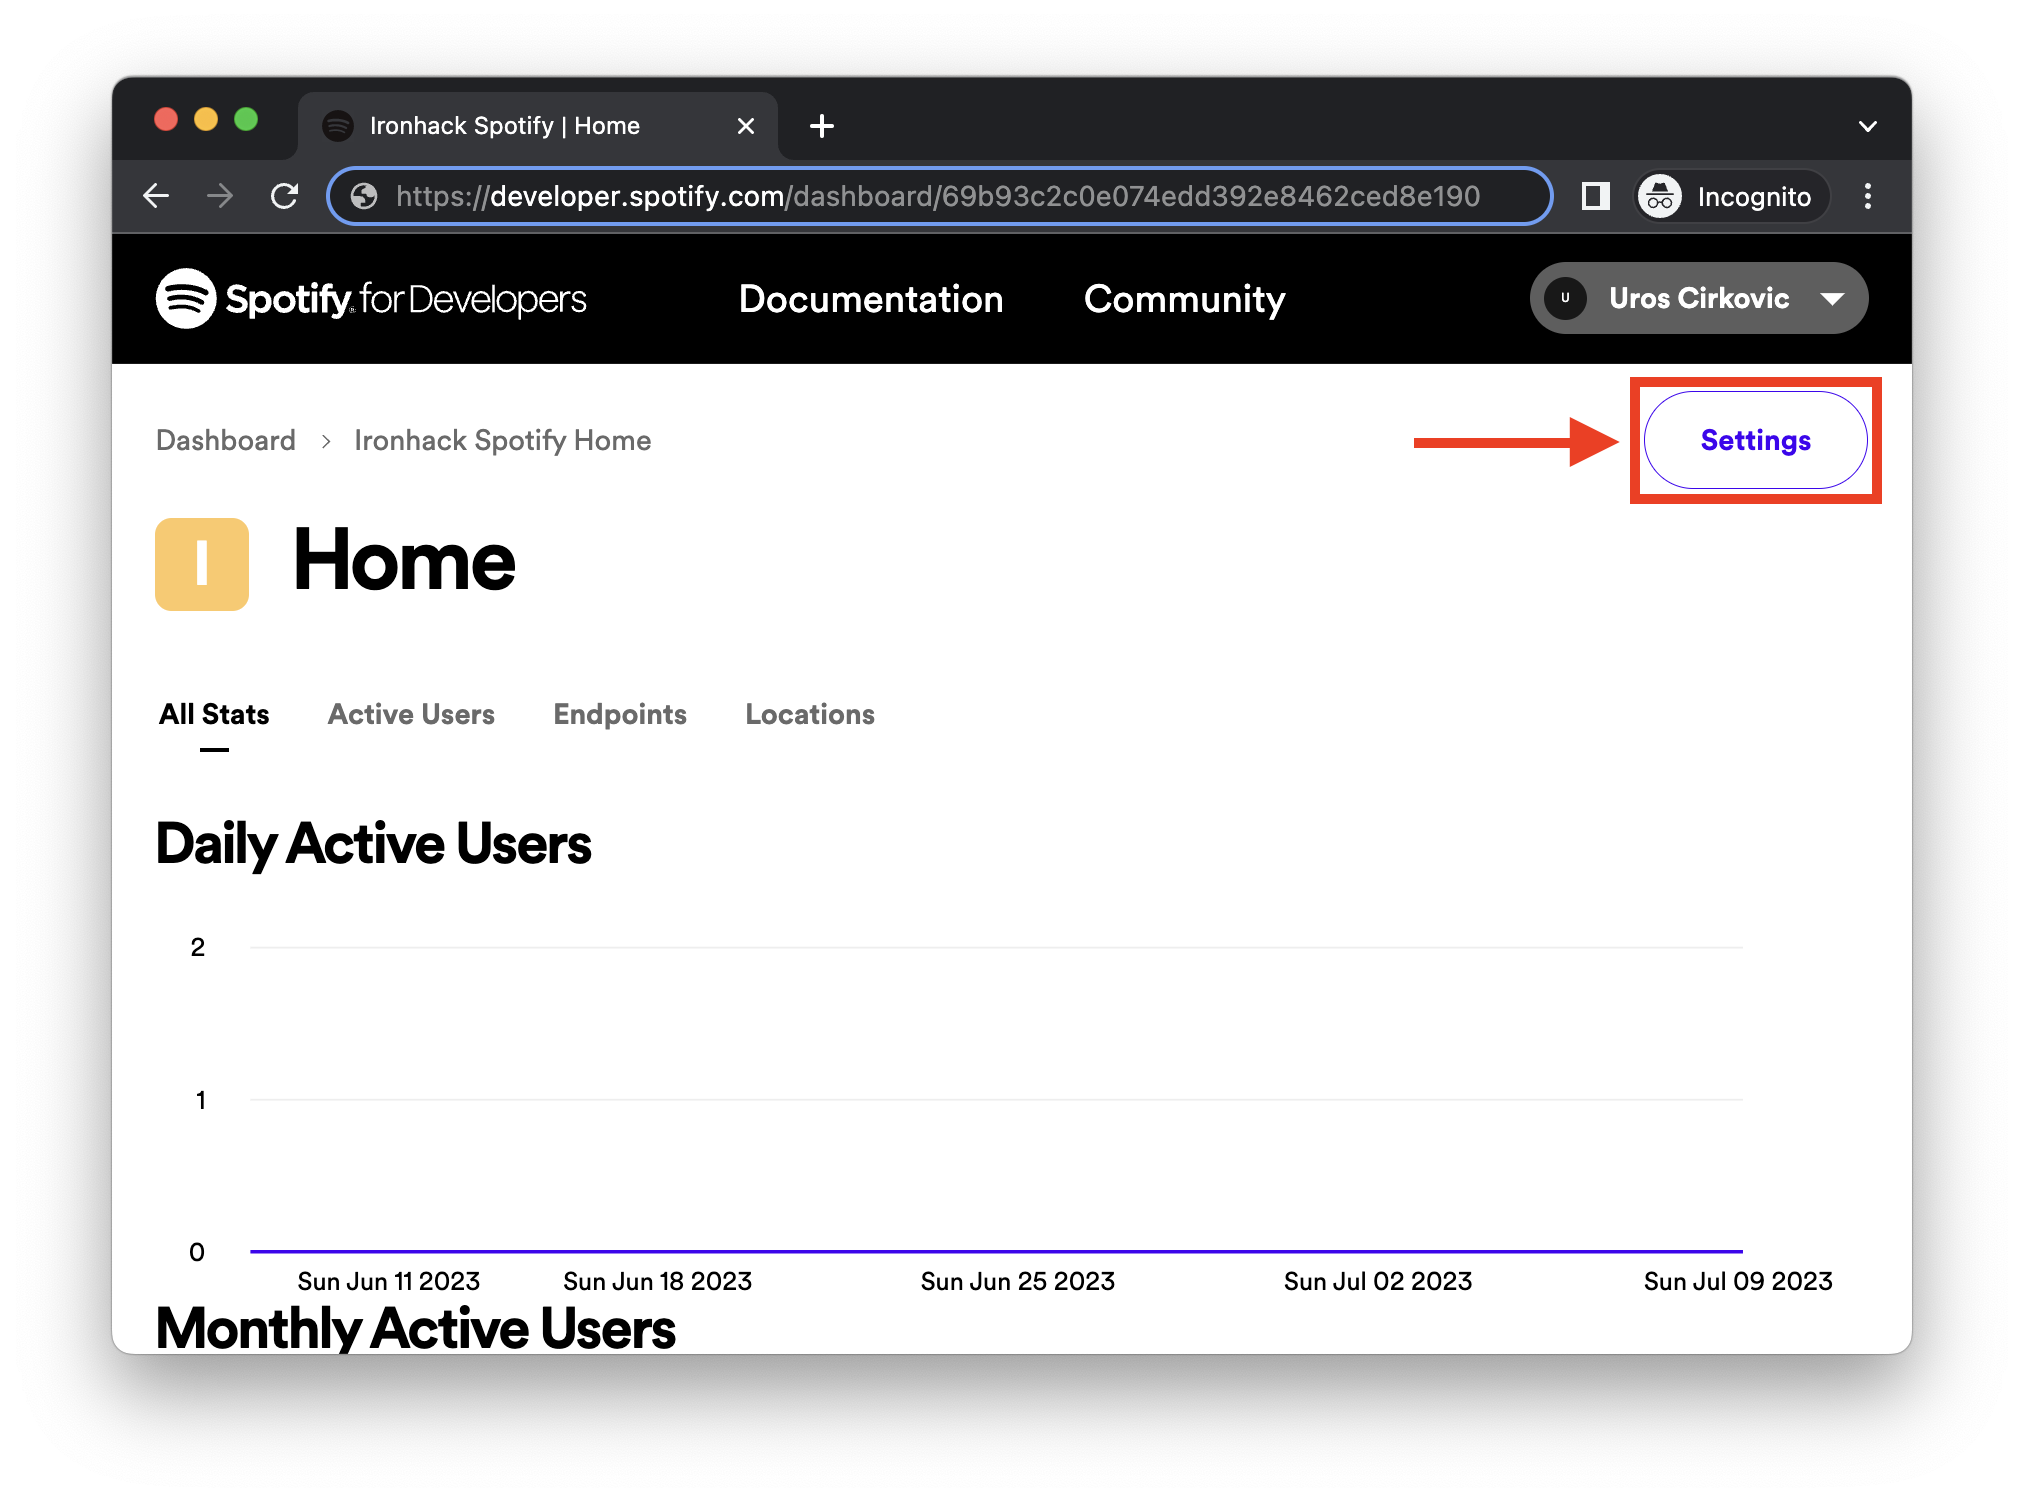Click the Incognito profile chip
The height and width of the screenshot is (1502, 2024).
[x=1731, y=196]
